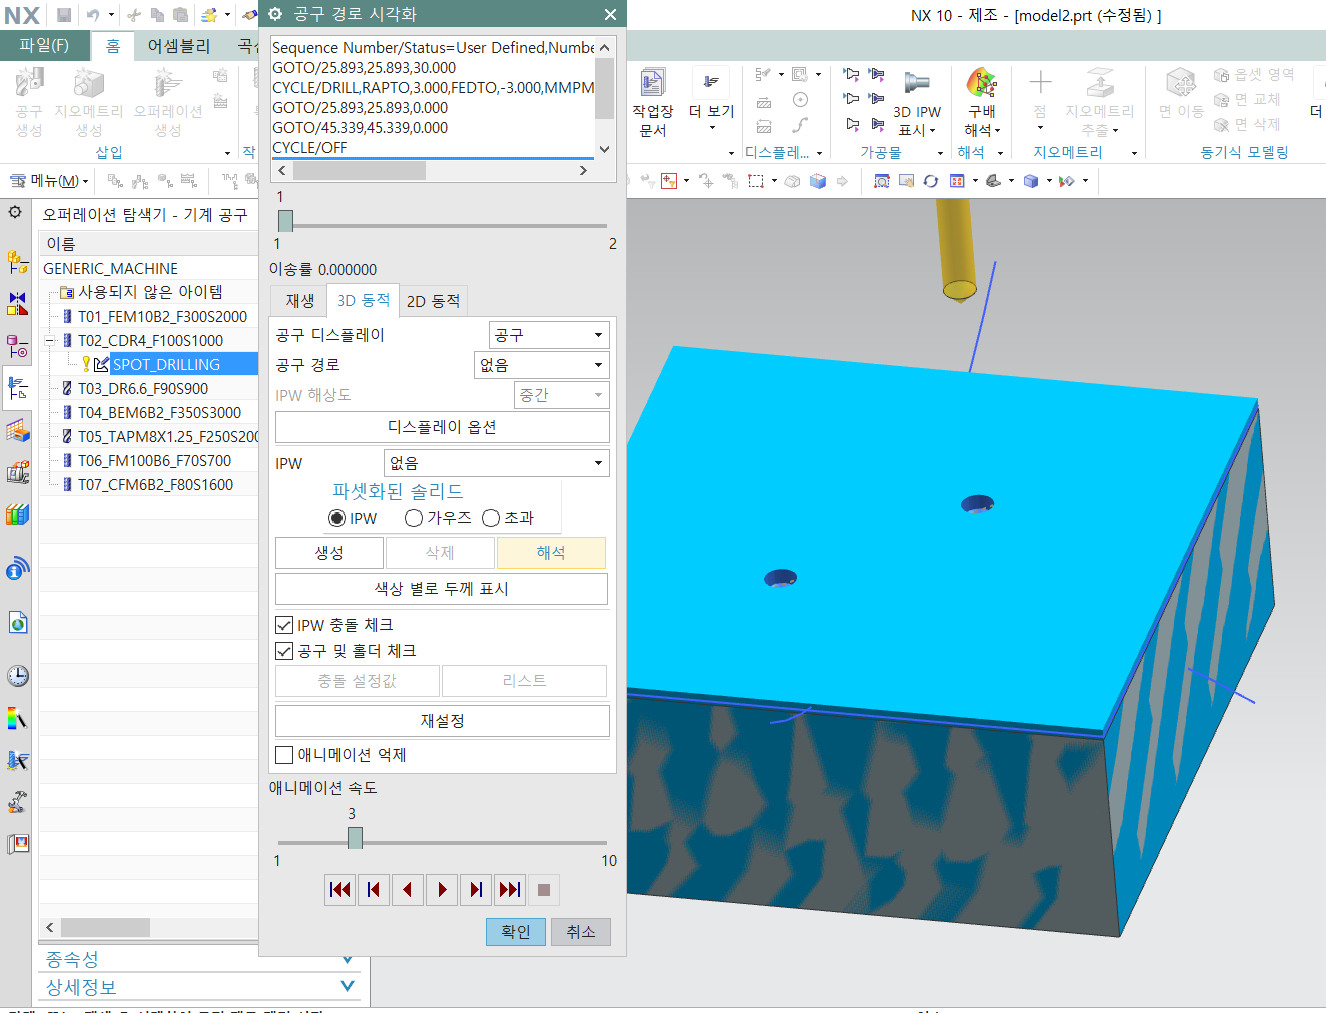Click the Play forward button

(442, 890)
